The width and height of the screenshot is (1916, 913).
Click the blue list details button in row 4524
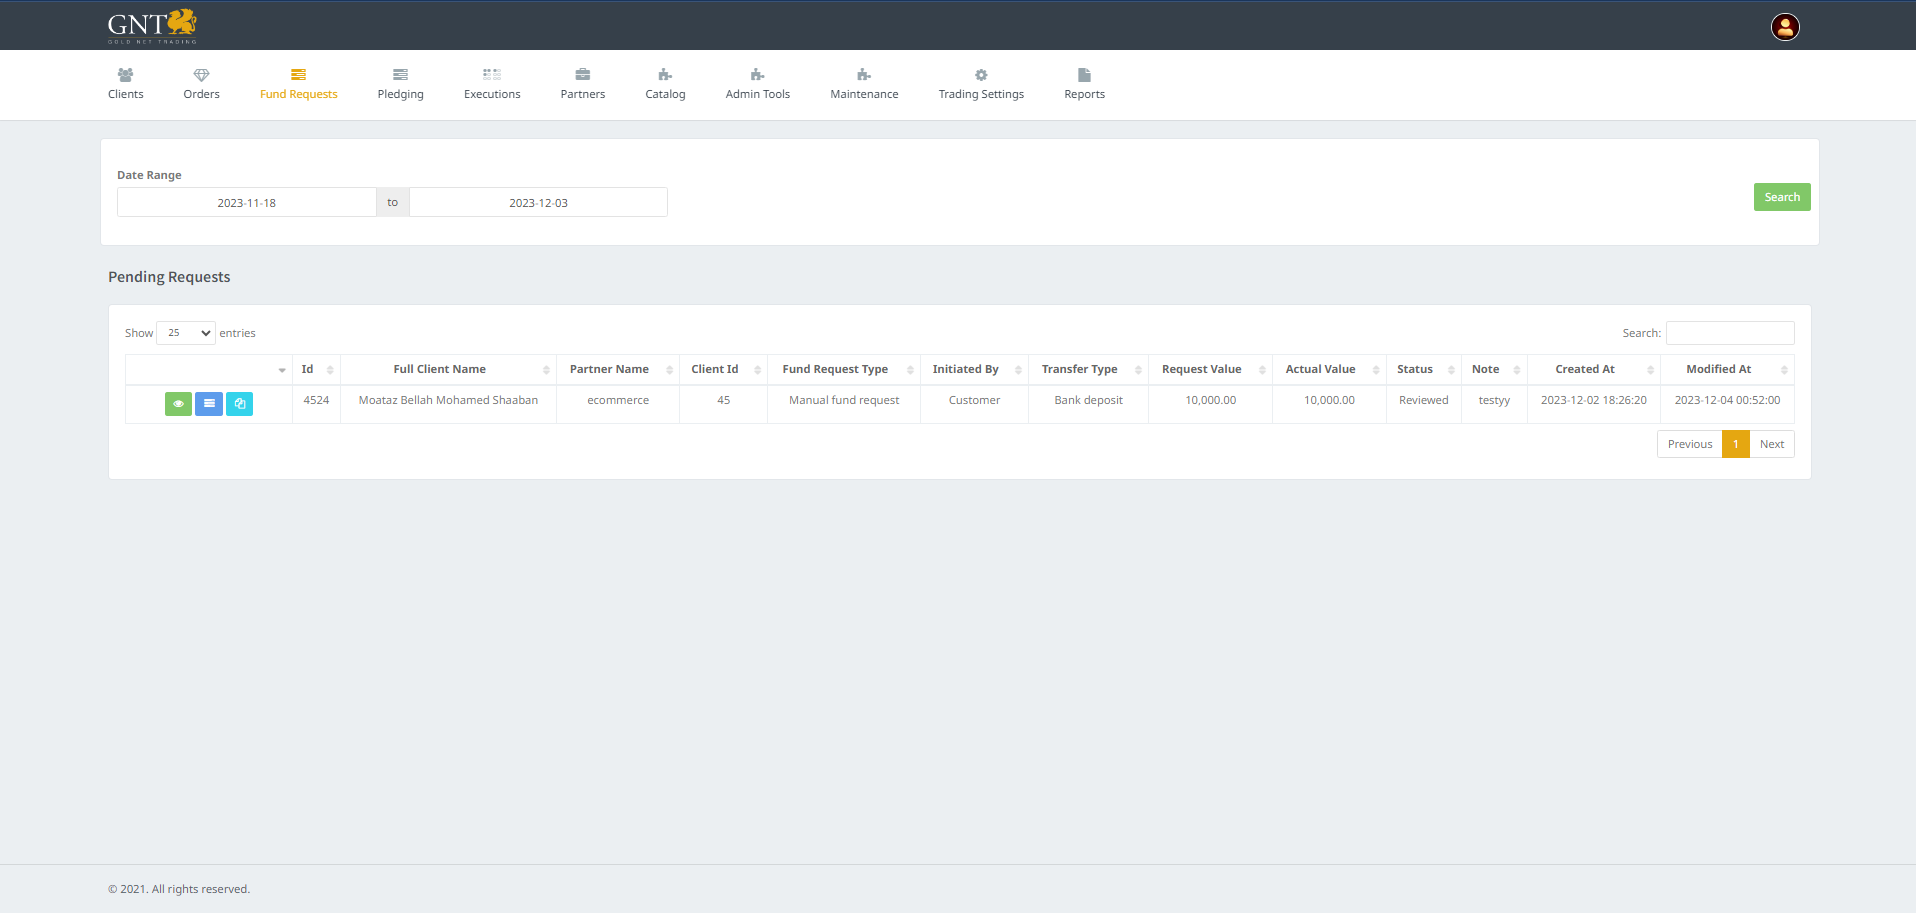coord(209,404)
